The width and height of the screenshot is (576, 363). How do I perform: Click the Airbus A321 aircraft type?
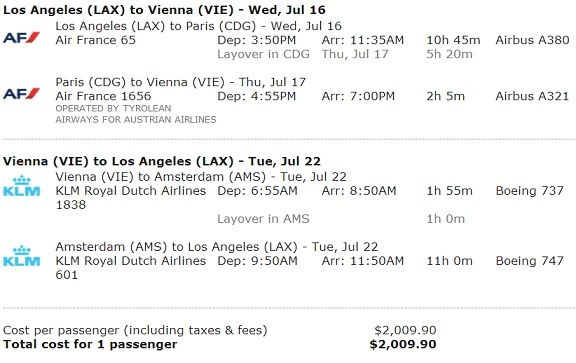[x=532, y=96]
